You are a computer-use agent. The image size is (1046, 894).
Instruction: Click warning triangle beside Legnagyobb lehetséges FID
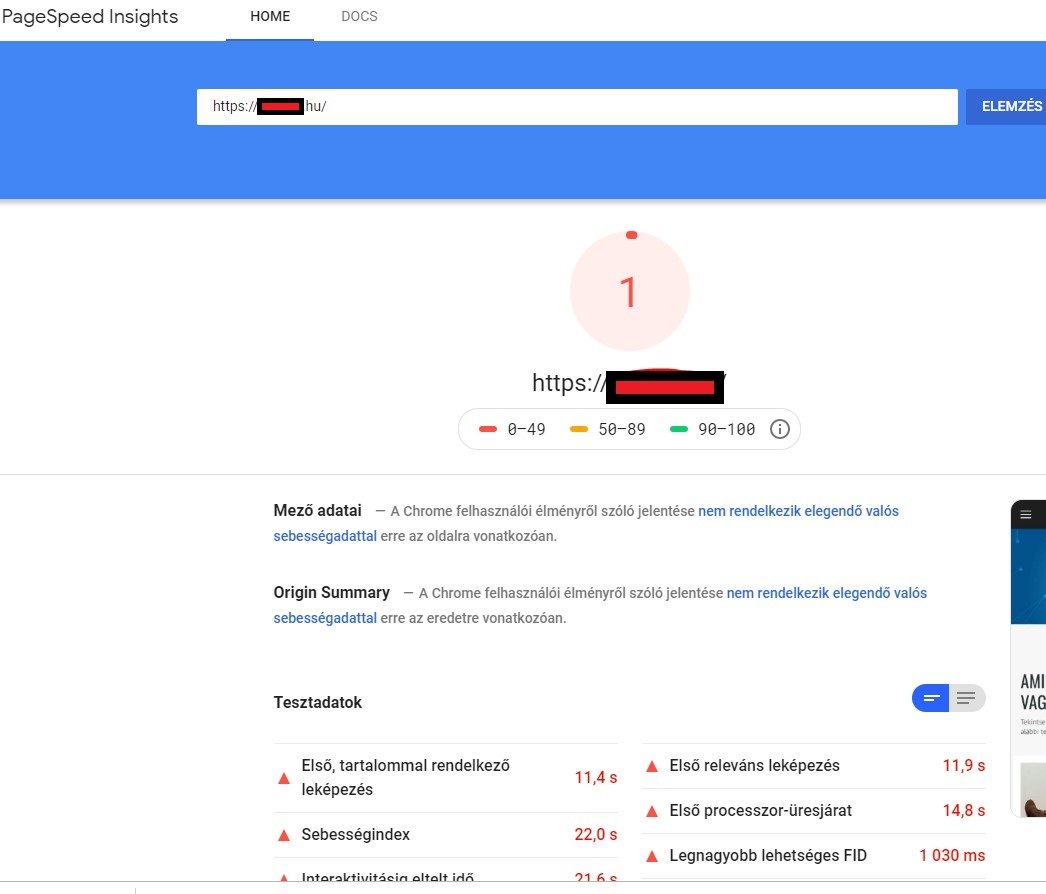(652, 856)
